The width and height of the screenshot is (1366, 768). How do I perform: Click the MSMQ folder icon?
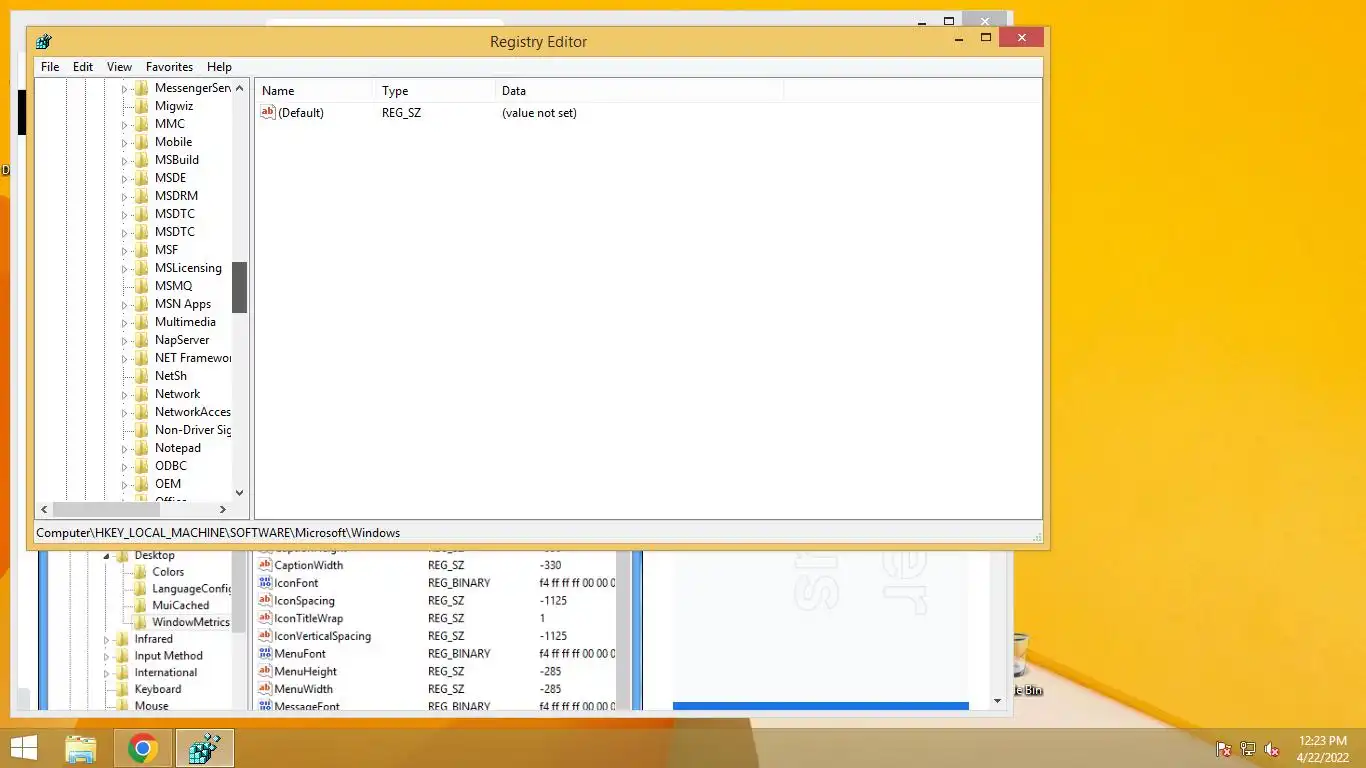(141, 286)
